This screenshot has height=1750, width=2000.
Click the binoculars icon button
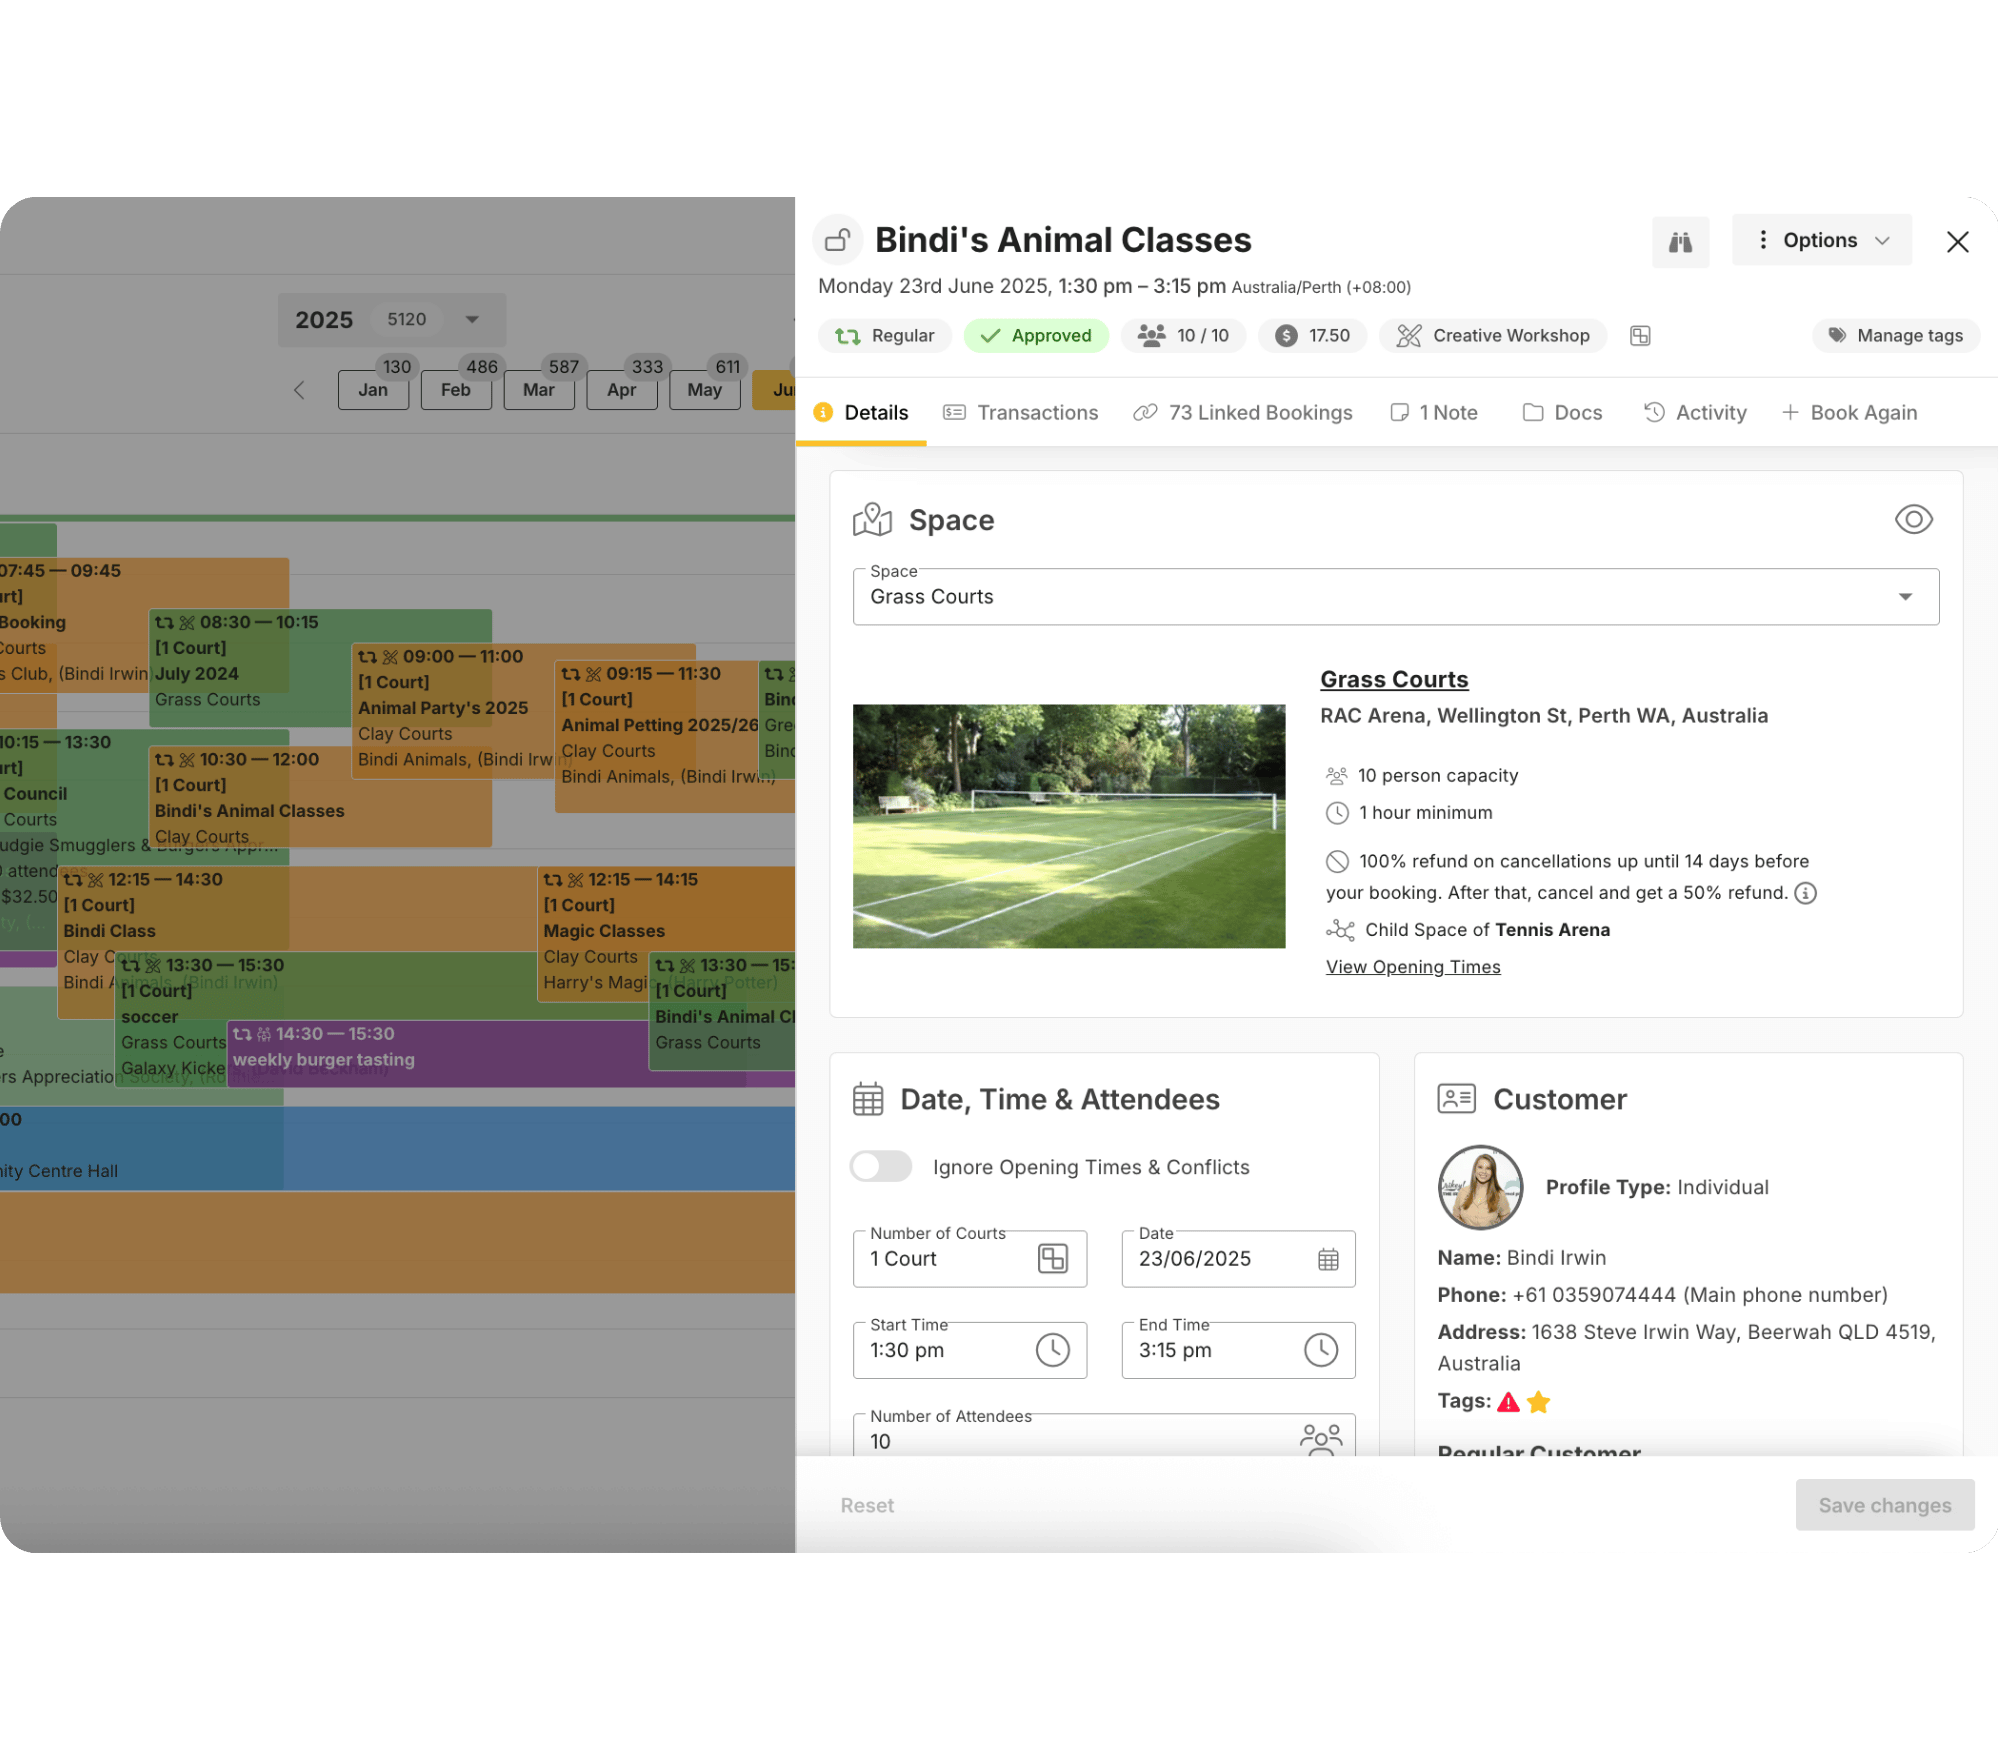1680,242
